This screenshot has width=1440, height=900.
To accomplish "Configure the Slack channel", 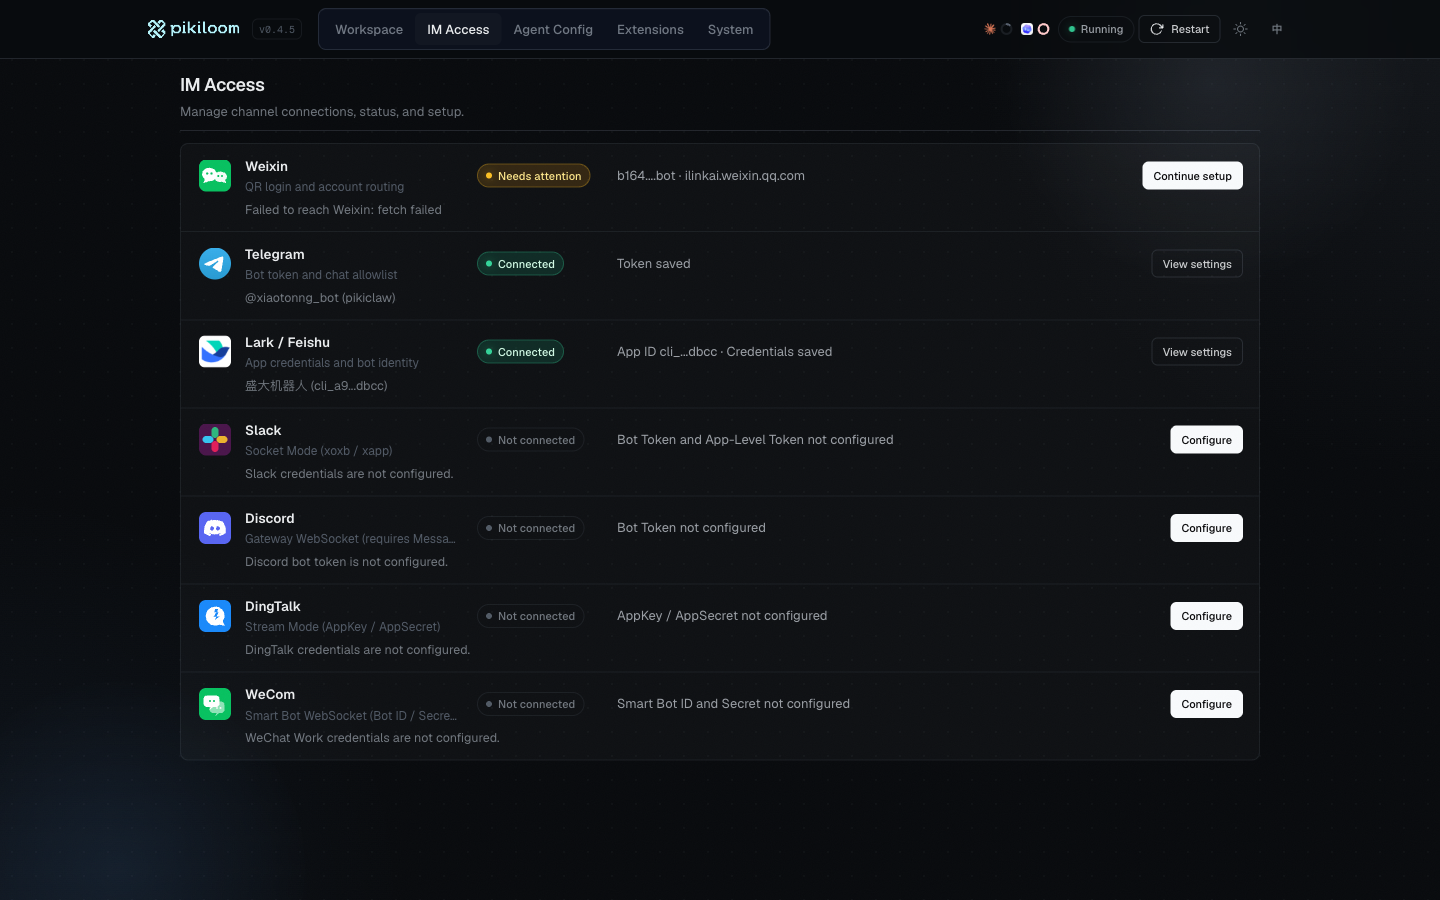I will (x=1206, y=440).
